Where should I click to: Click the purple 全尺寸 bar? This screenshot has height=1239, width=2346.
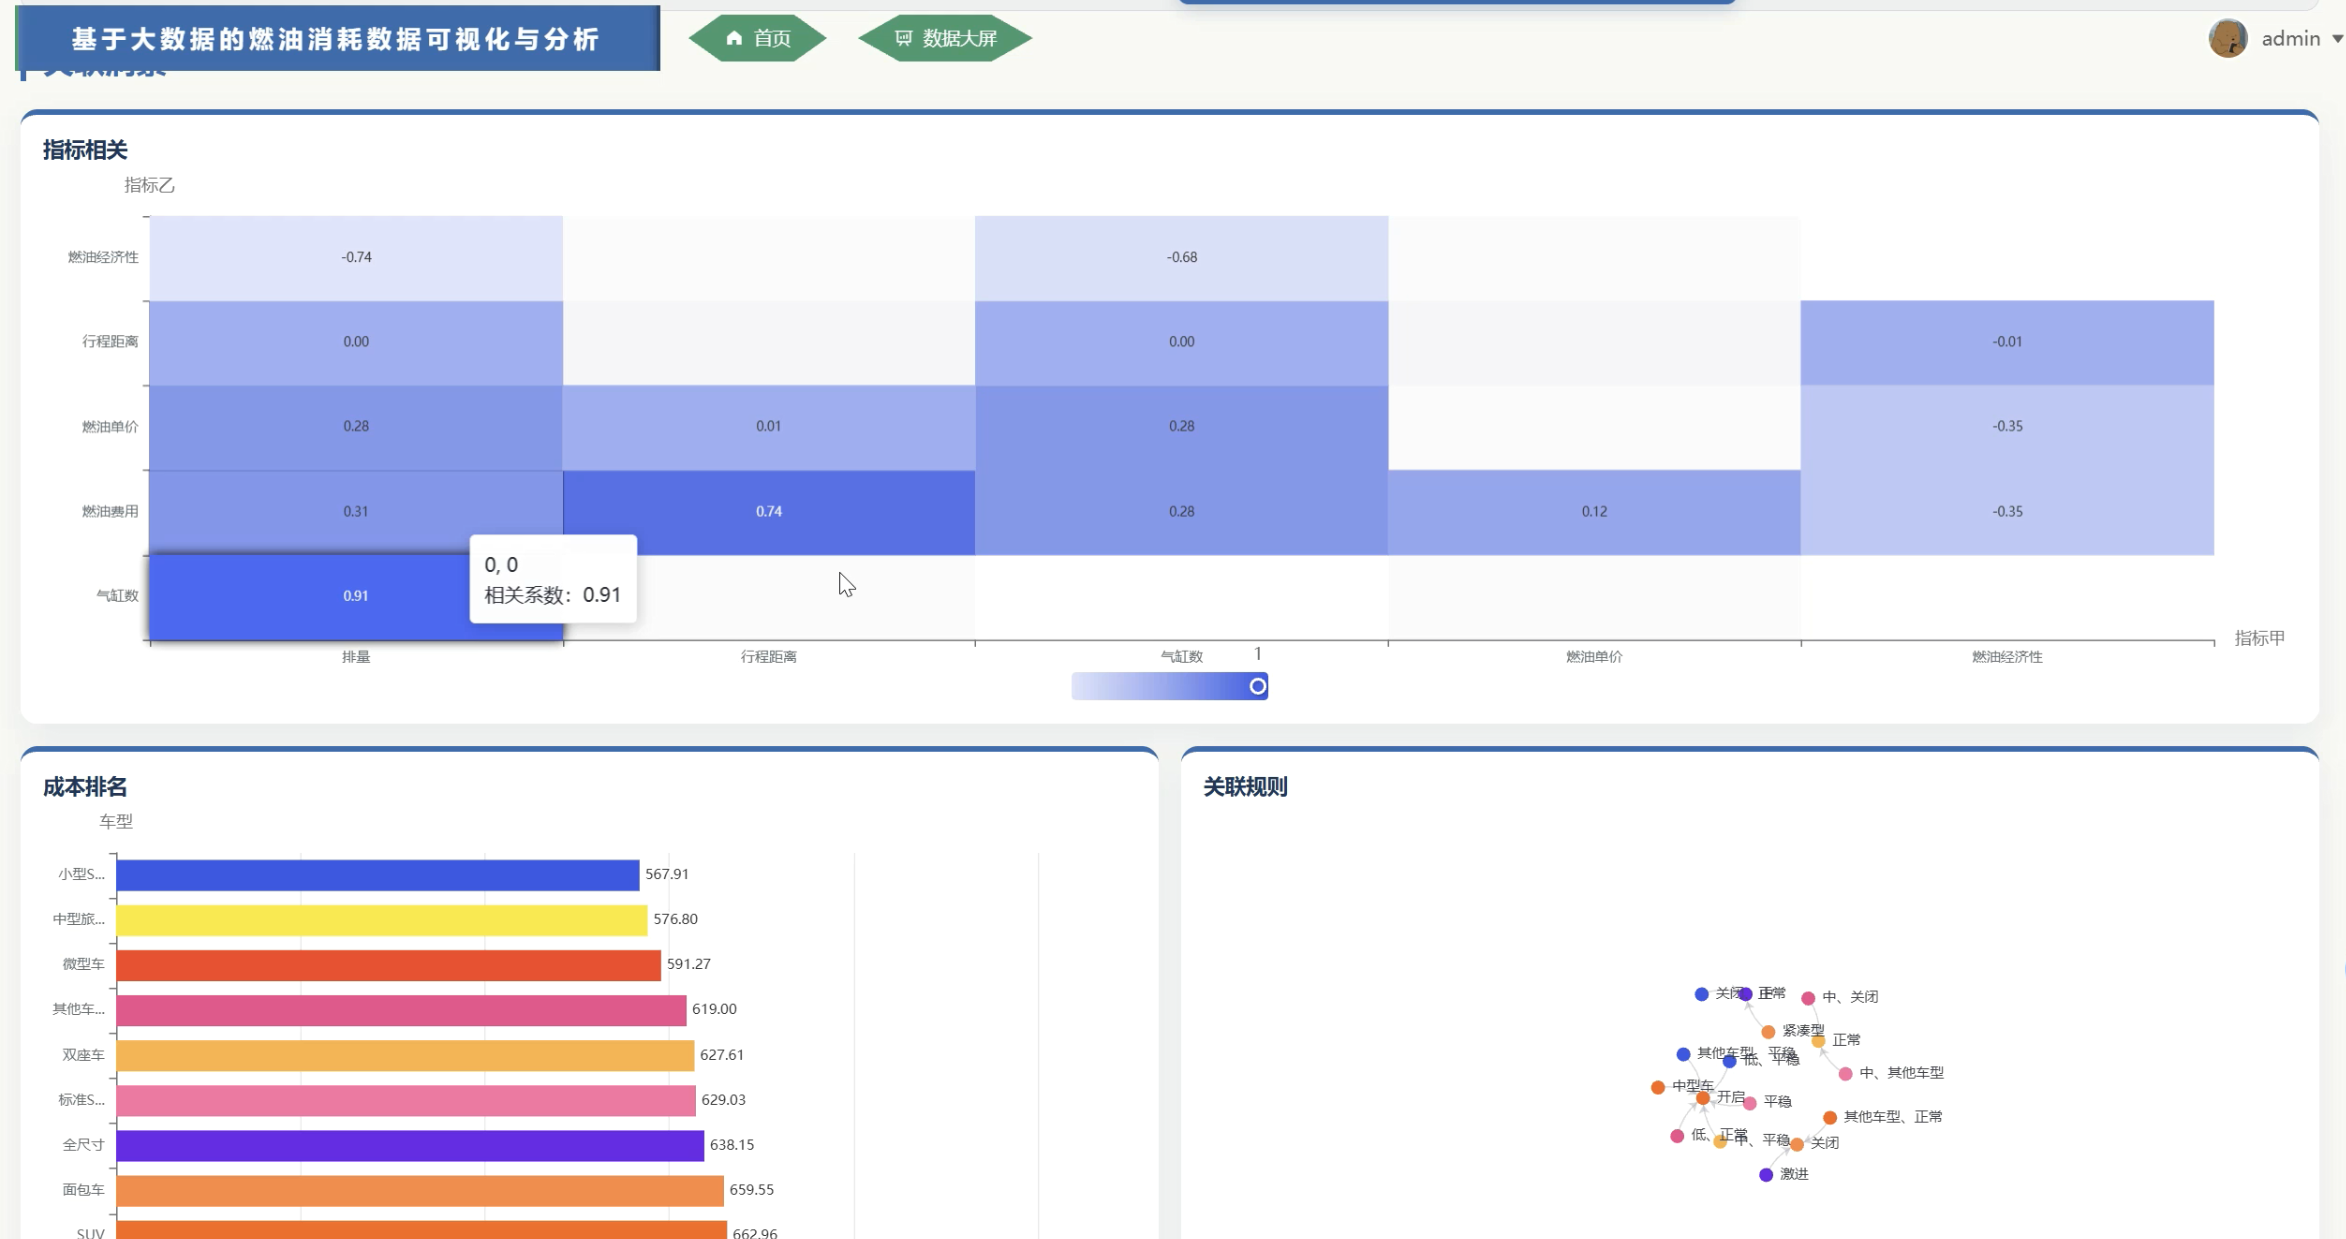410,1146
